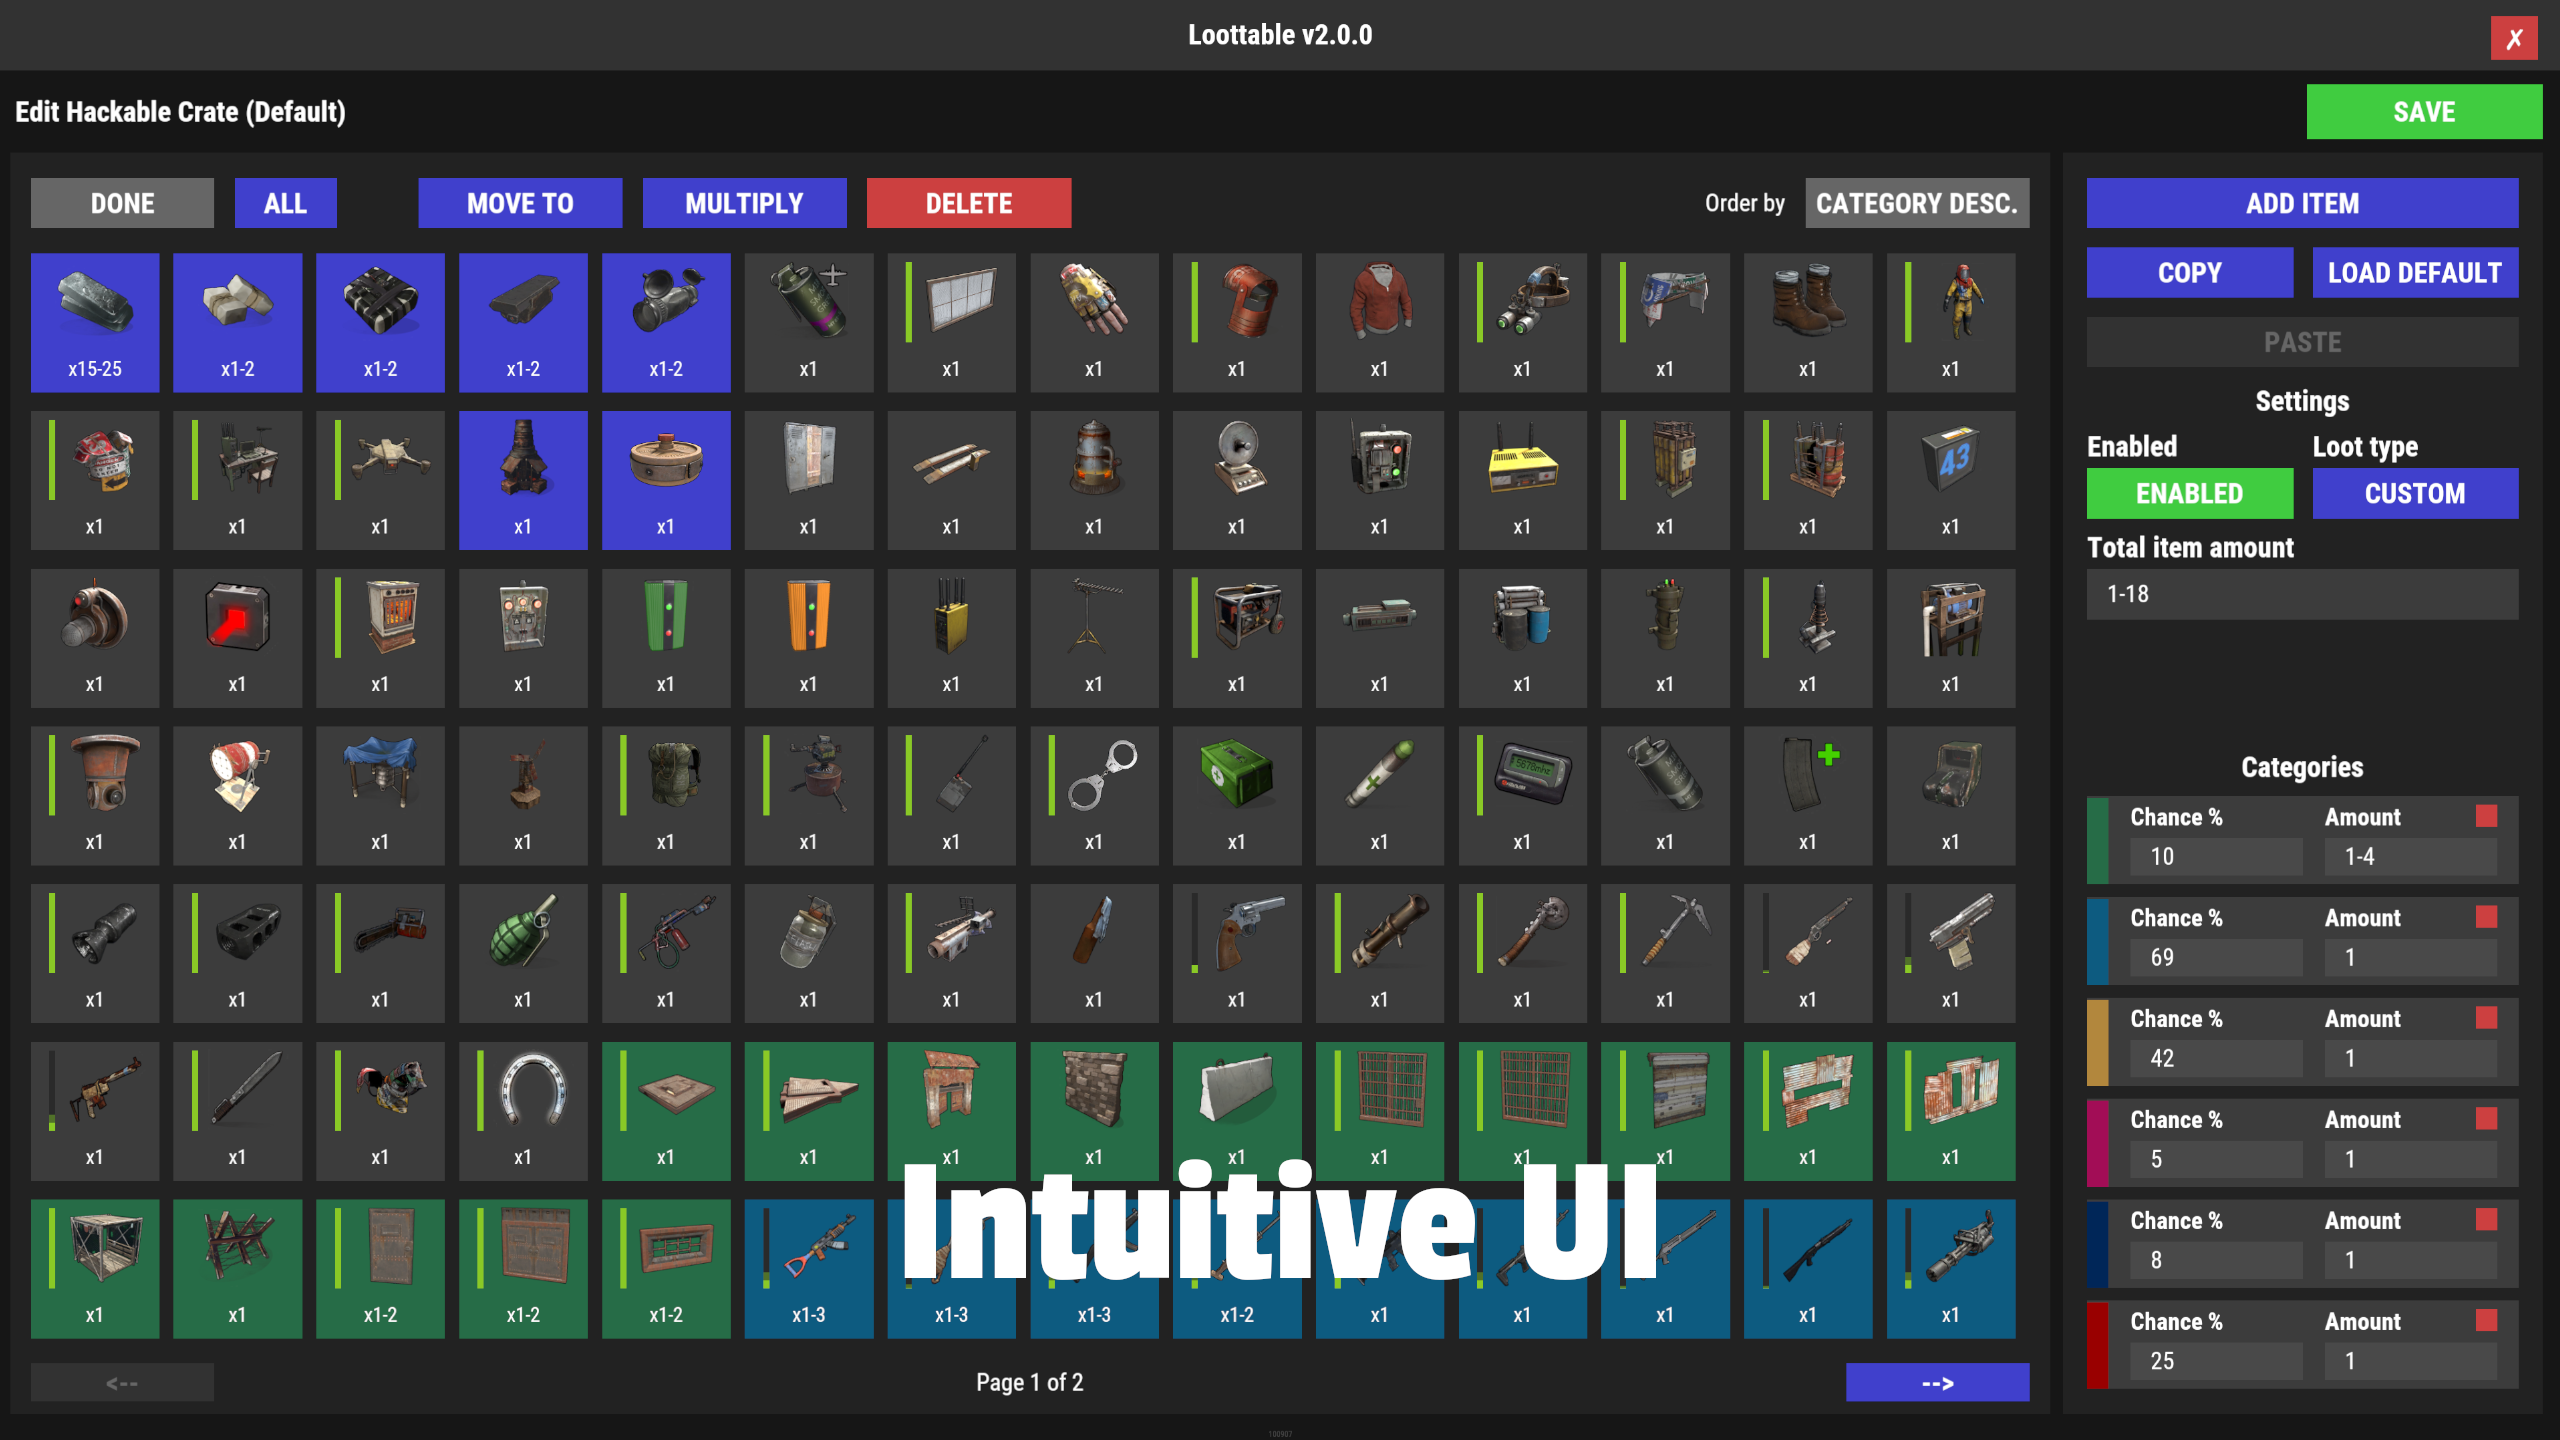Go to next page with arrow
The width and height of the screenshot is (2560, 1440).
pos(1937,1383)
